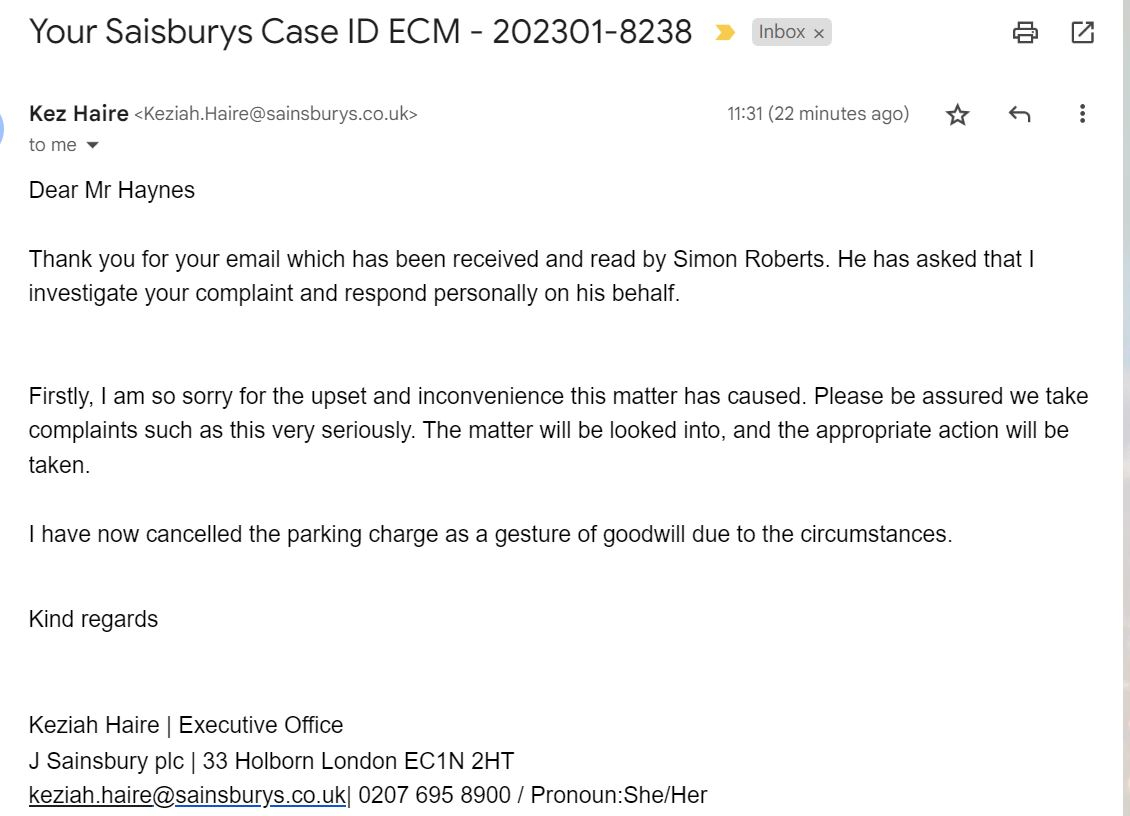Reply using the arrow icon

click(x=1019, y=114)
